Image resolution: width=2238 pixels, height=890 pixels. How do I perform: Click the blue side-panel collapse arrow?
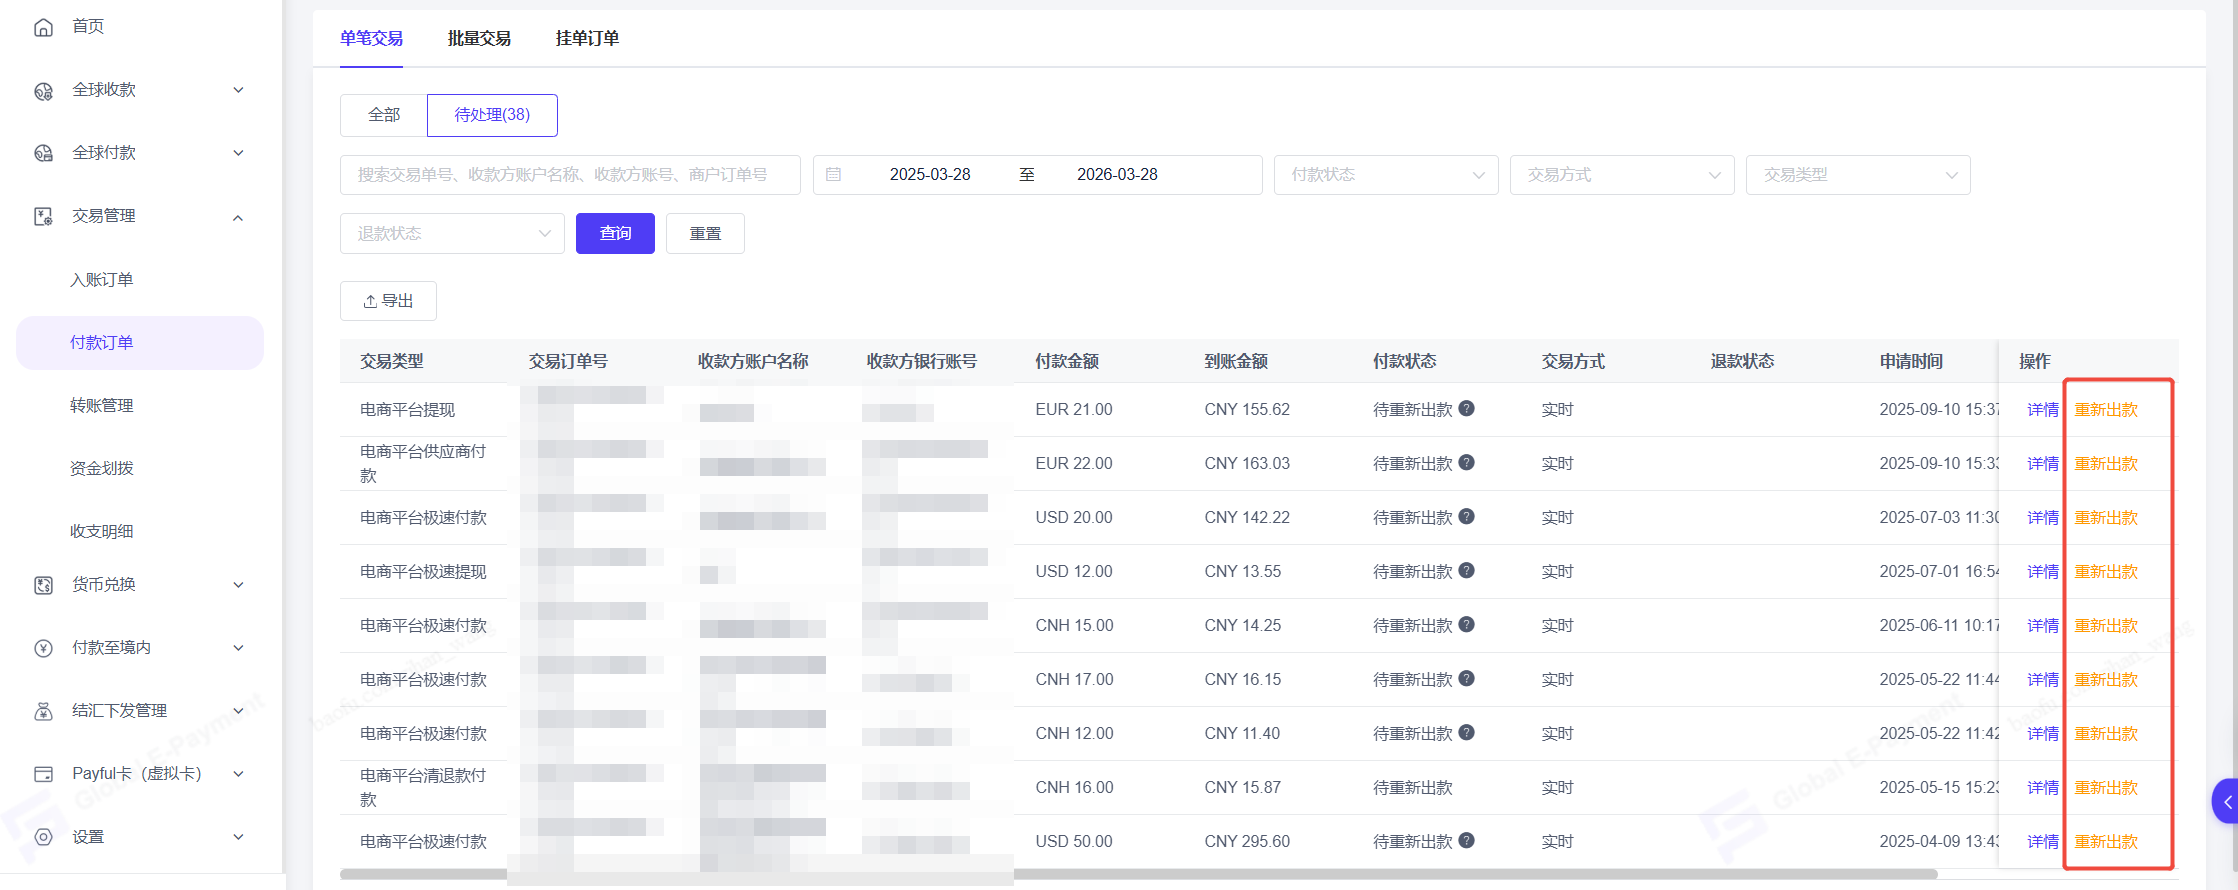tap(2226, 801)
